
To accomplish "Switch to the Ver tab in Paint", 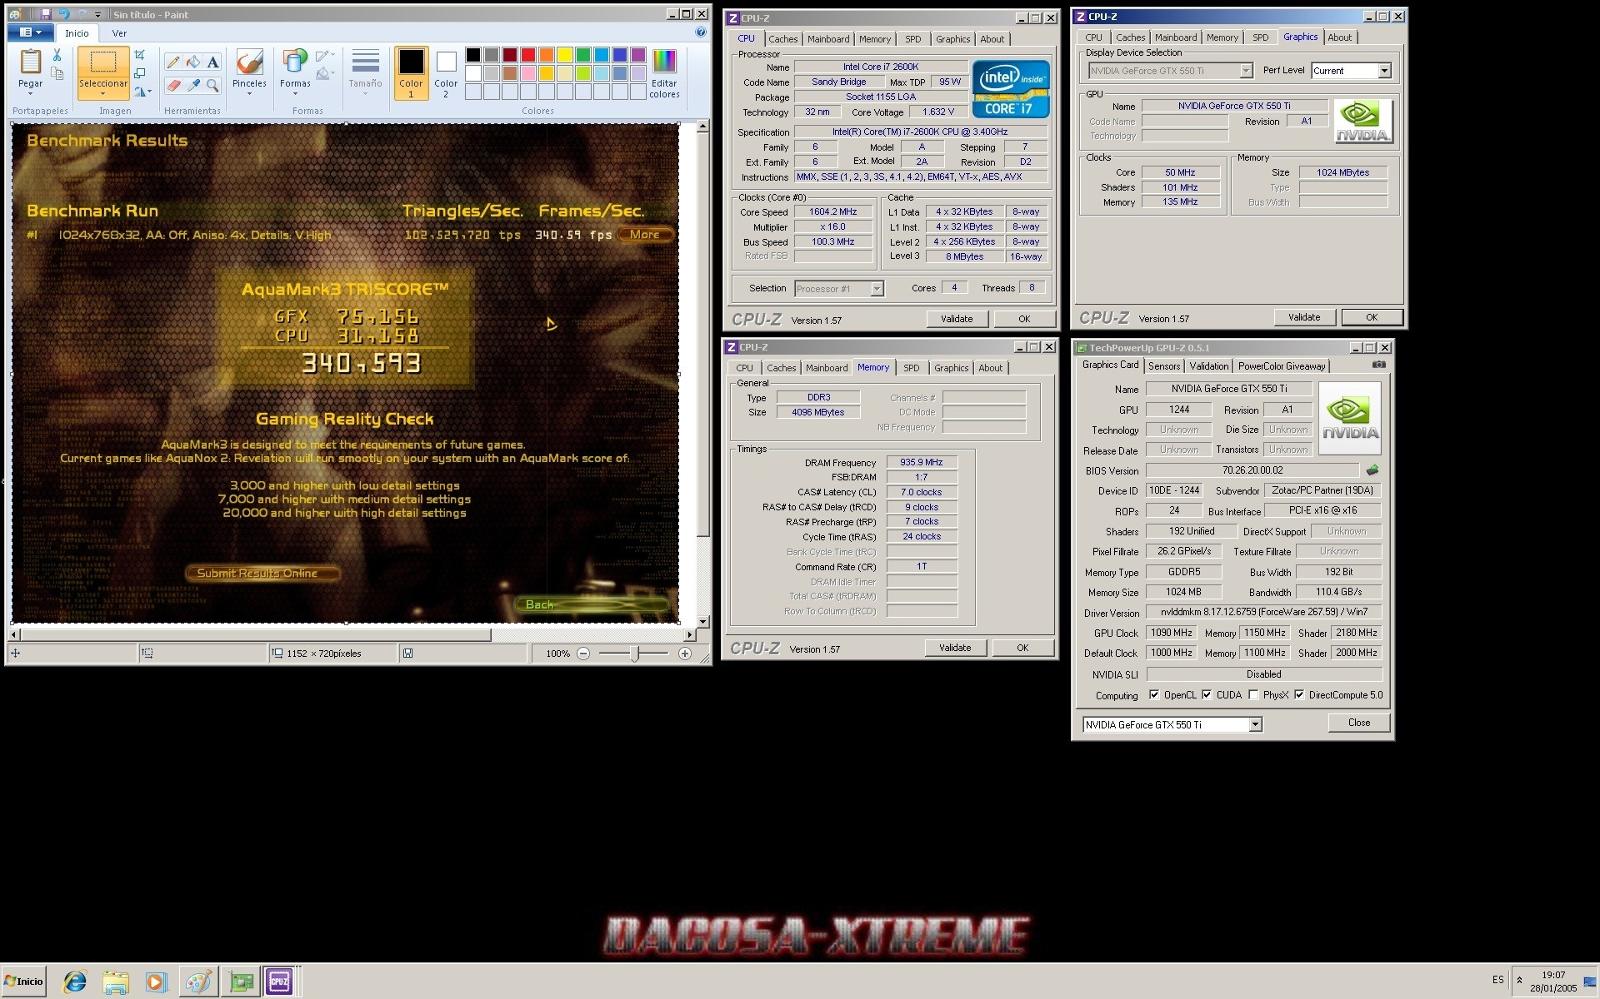I will (x=119, y=33).
